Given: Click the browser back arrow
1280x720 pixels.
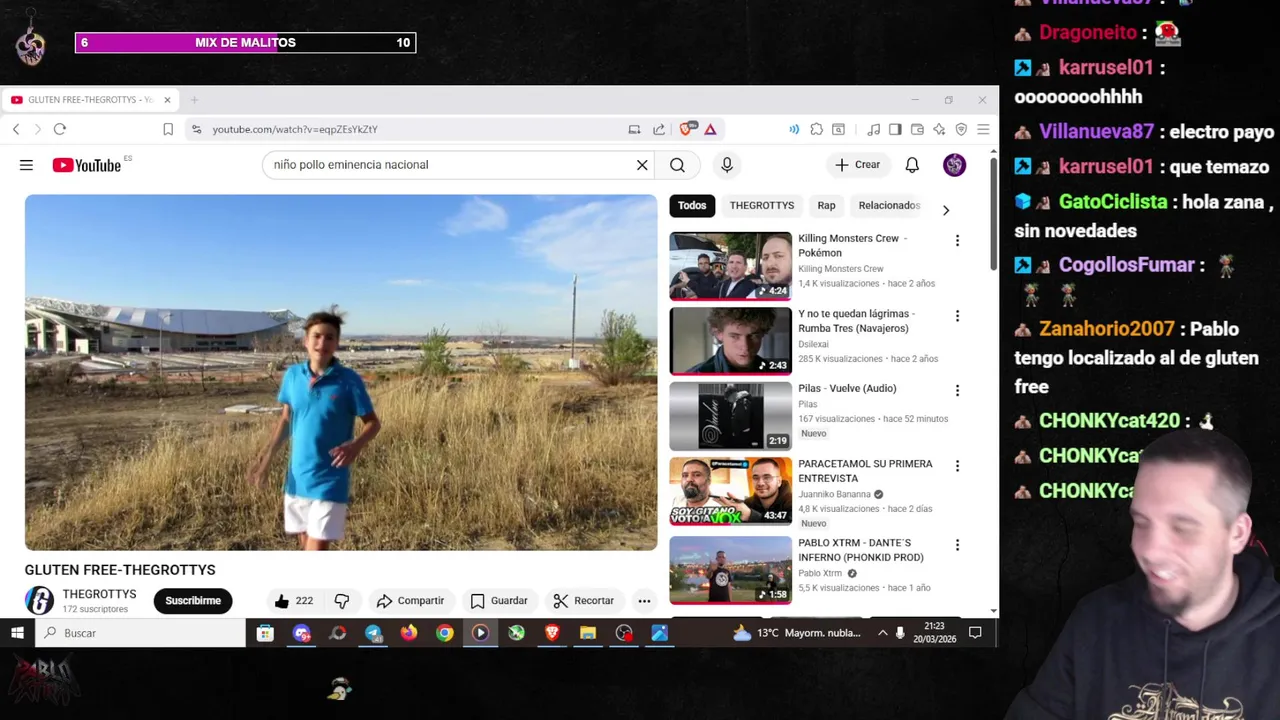Looking at the screenshot, I should click(x=16, y=129).
